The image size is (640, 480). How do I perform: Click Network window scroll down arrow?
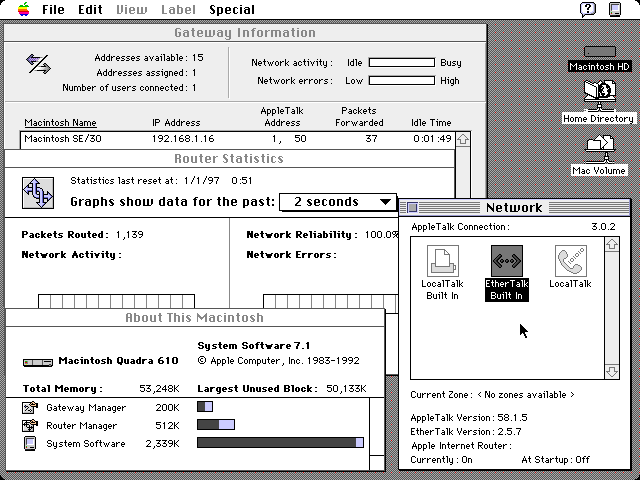611,372
